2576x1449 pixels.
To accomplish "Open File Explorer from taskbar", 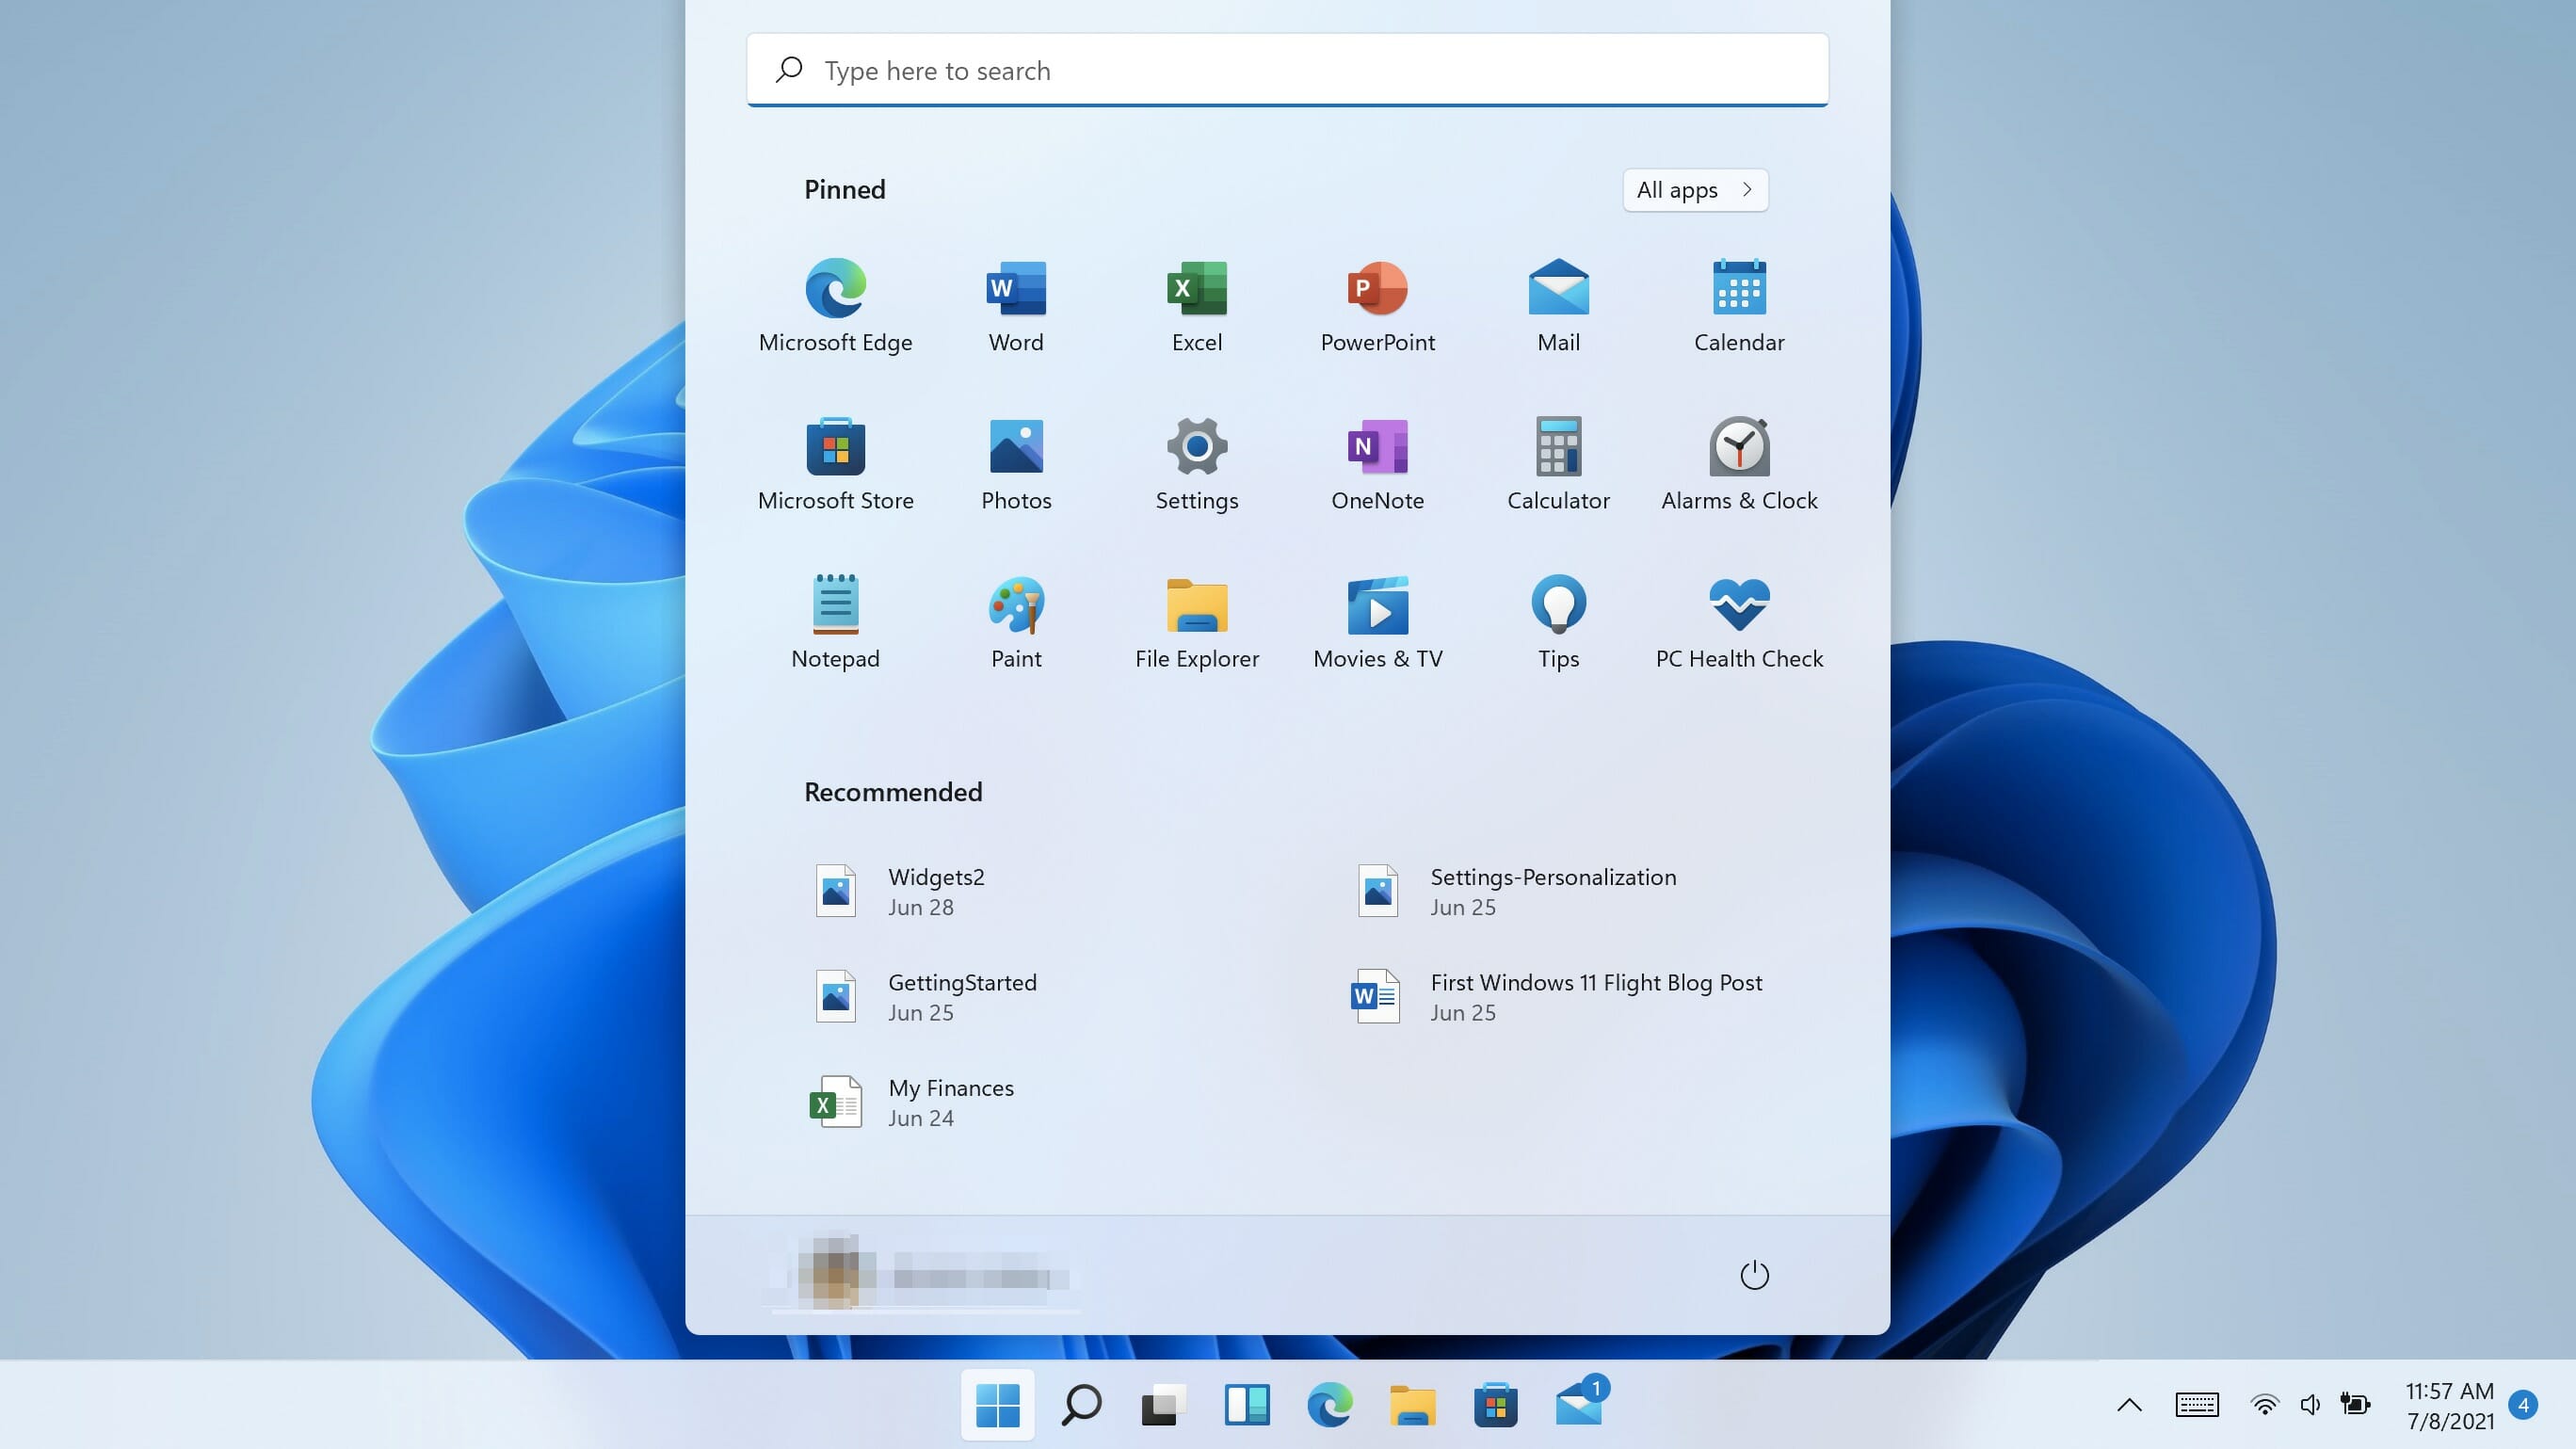I will tap(1412, 1403).
